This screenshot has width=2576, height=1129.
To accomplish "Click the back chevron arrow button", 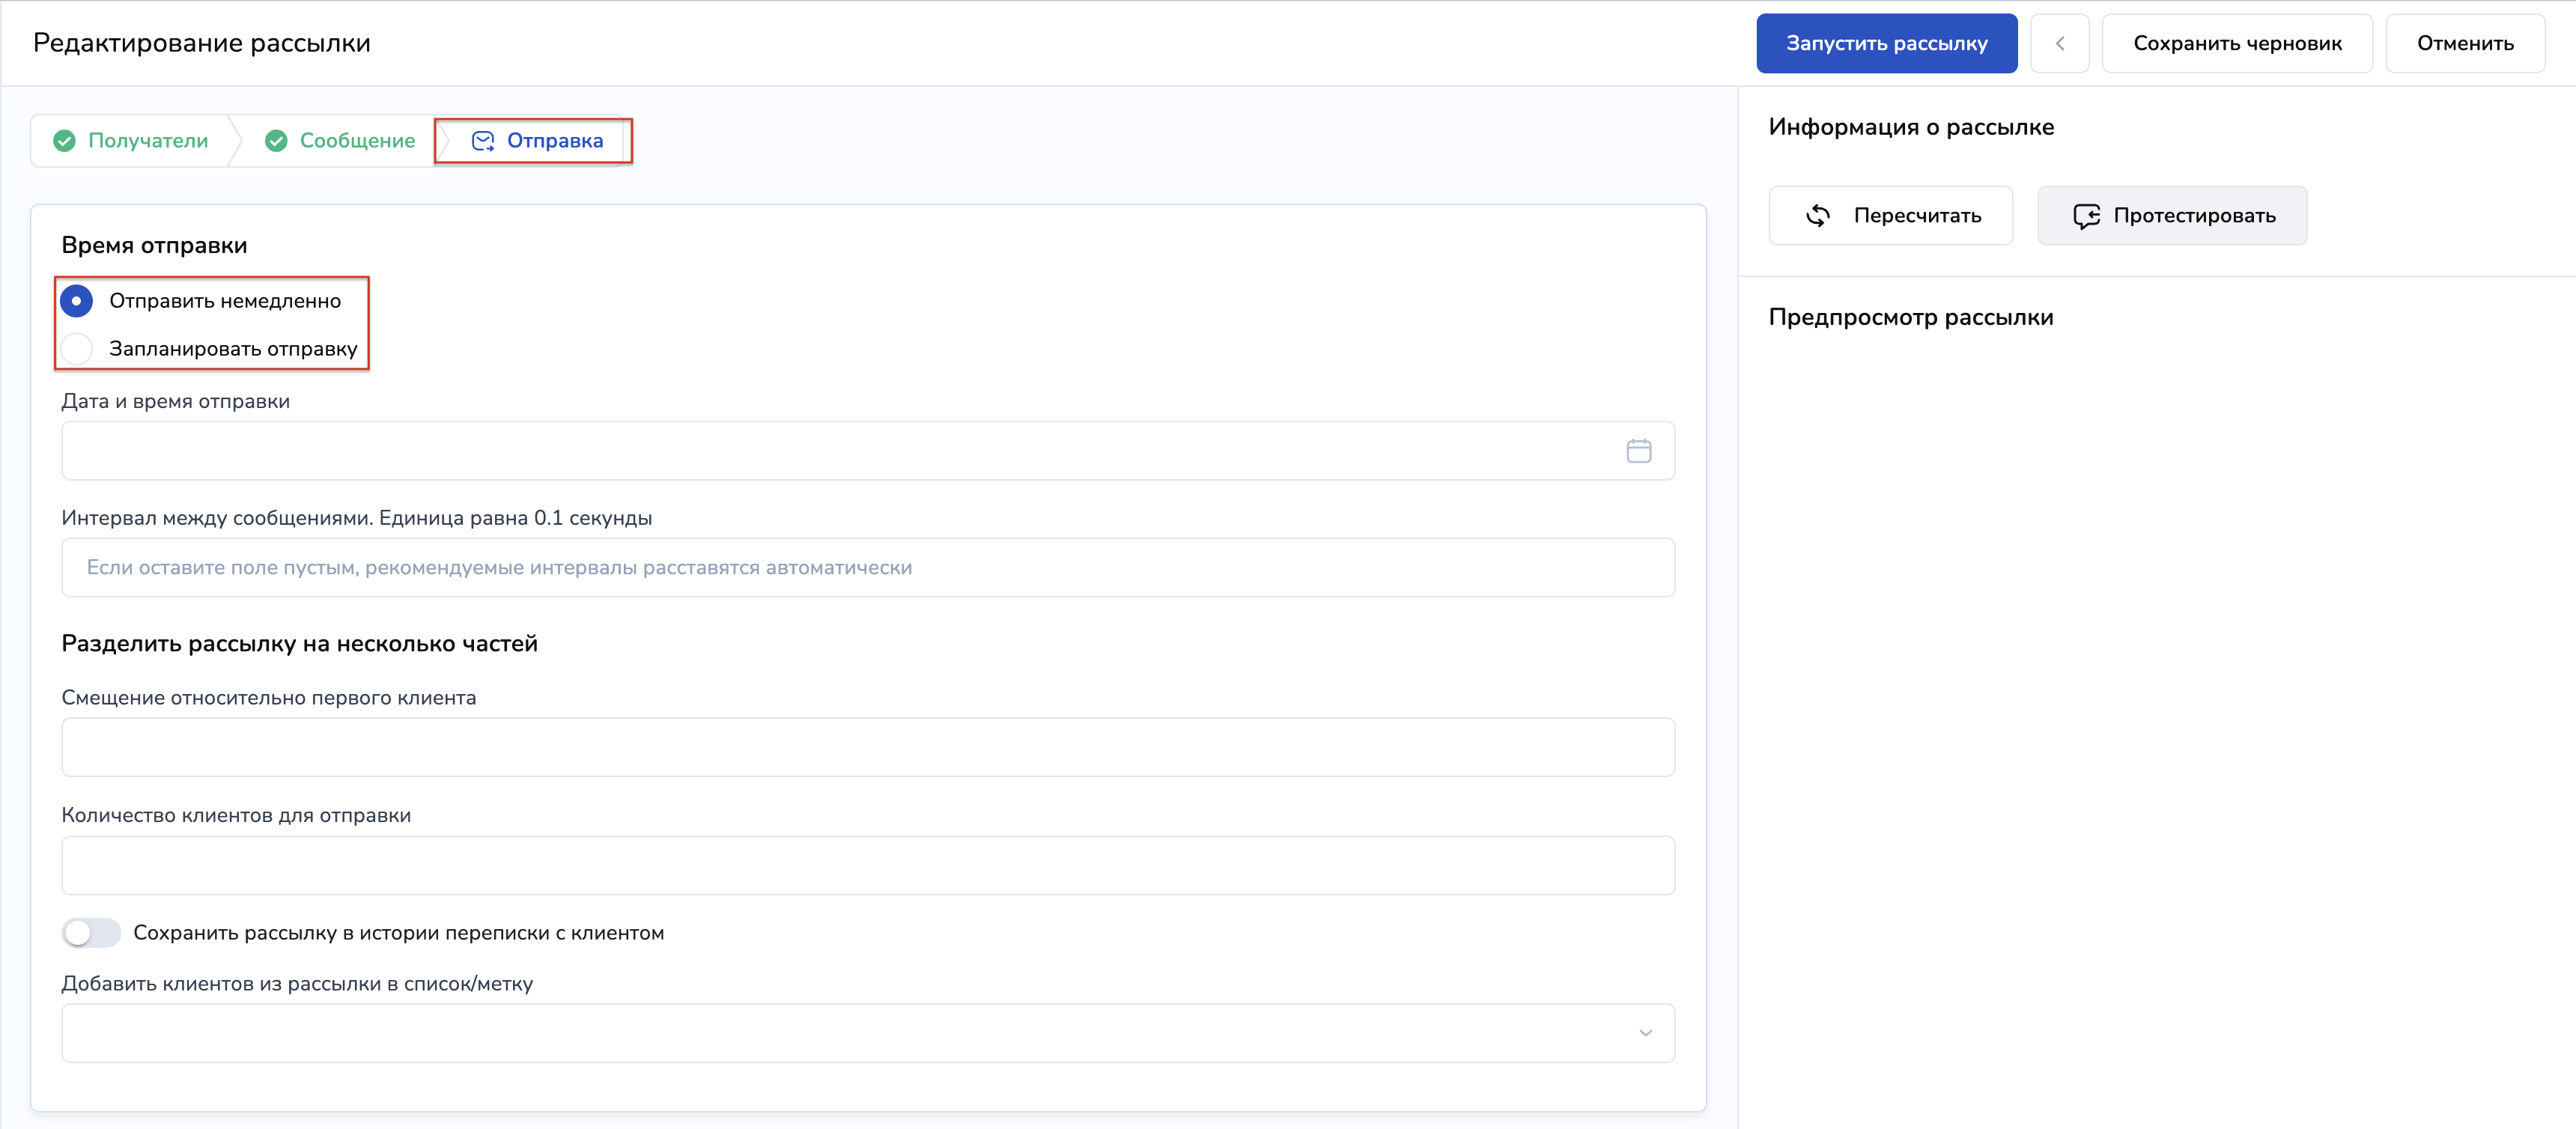I will [2059, 43].
